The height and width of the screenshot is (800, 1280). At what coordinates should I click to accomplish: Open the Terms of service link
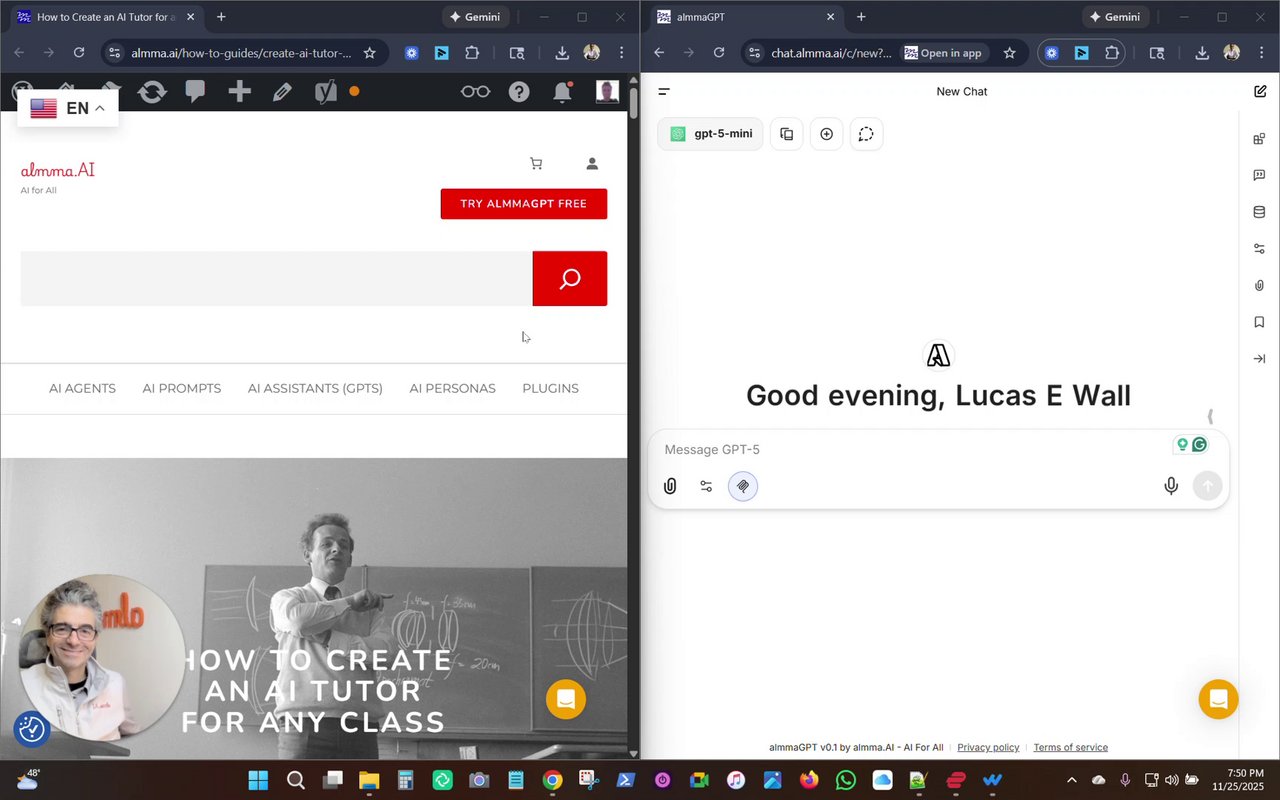tap(1070, 747)
